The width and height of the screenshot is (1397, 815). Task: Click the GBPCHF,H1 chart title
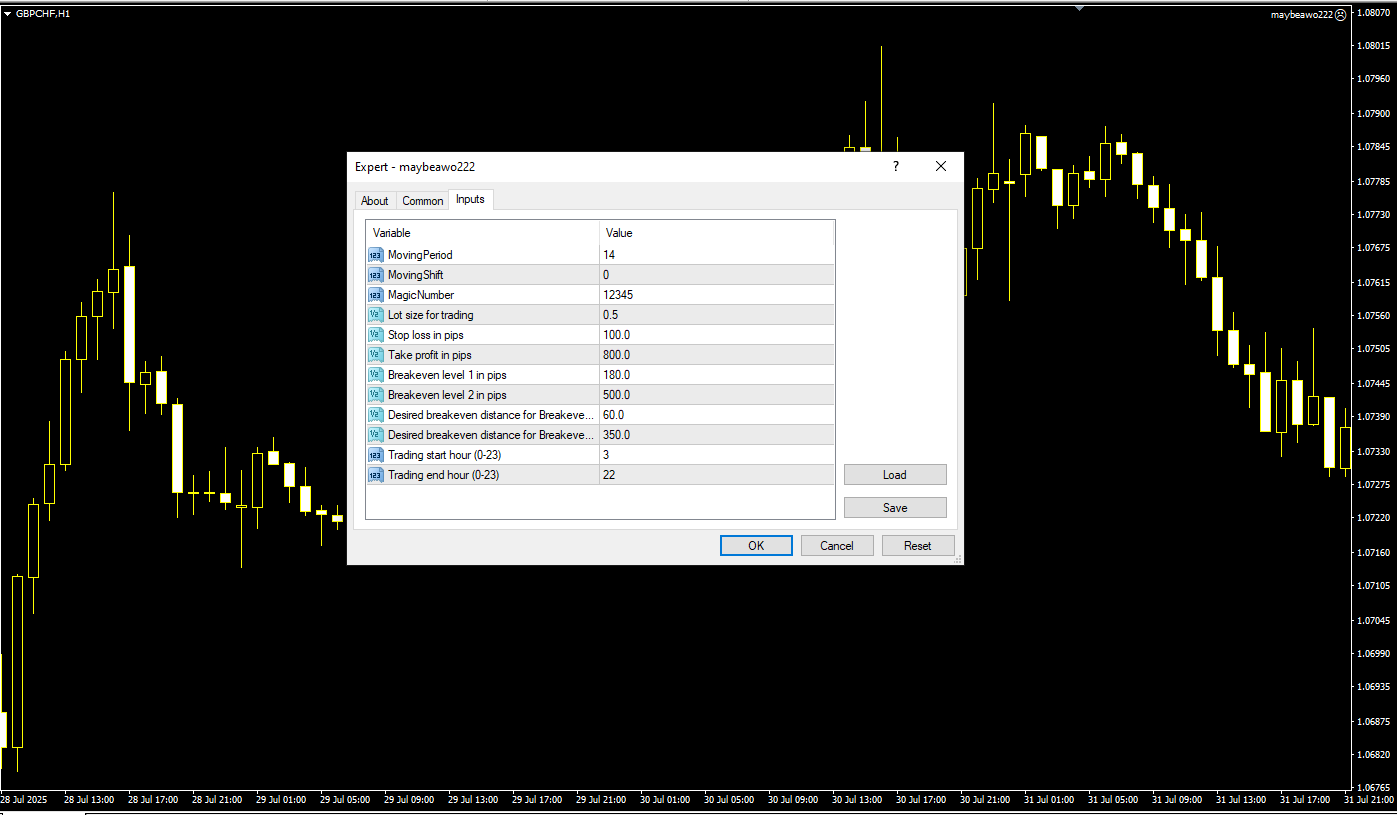(43, 13)
